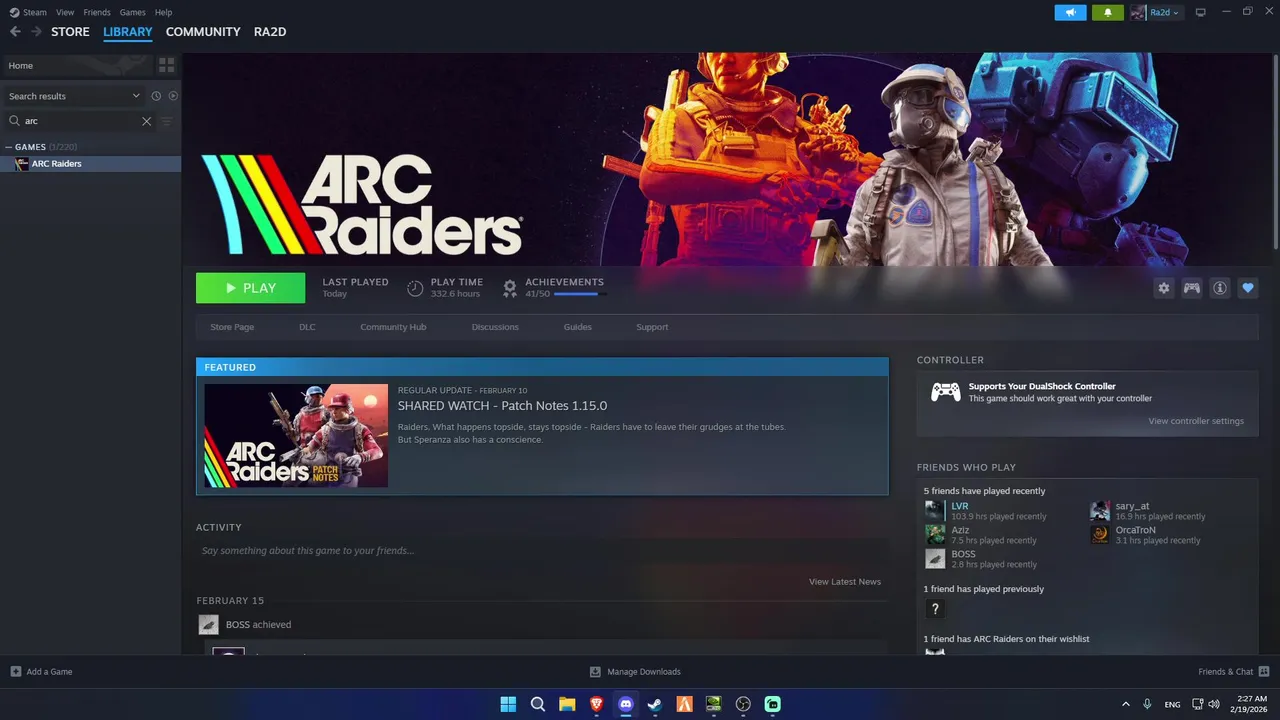
Task: Open sary_at friend avatar
Action: [1100, 510]
